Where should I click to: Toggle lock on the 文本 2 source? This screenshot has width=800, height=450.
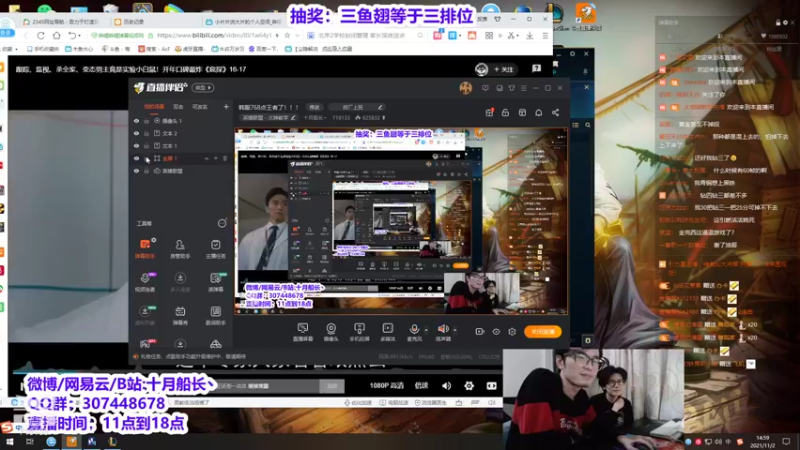(146, 133)
